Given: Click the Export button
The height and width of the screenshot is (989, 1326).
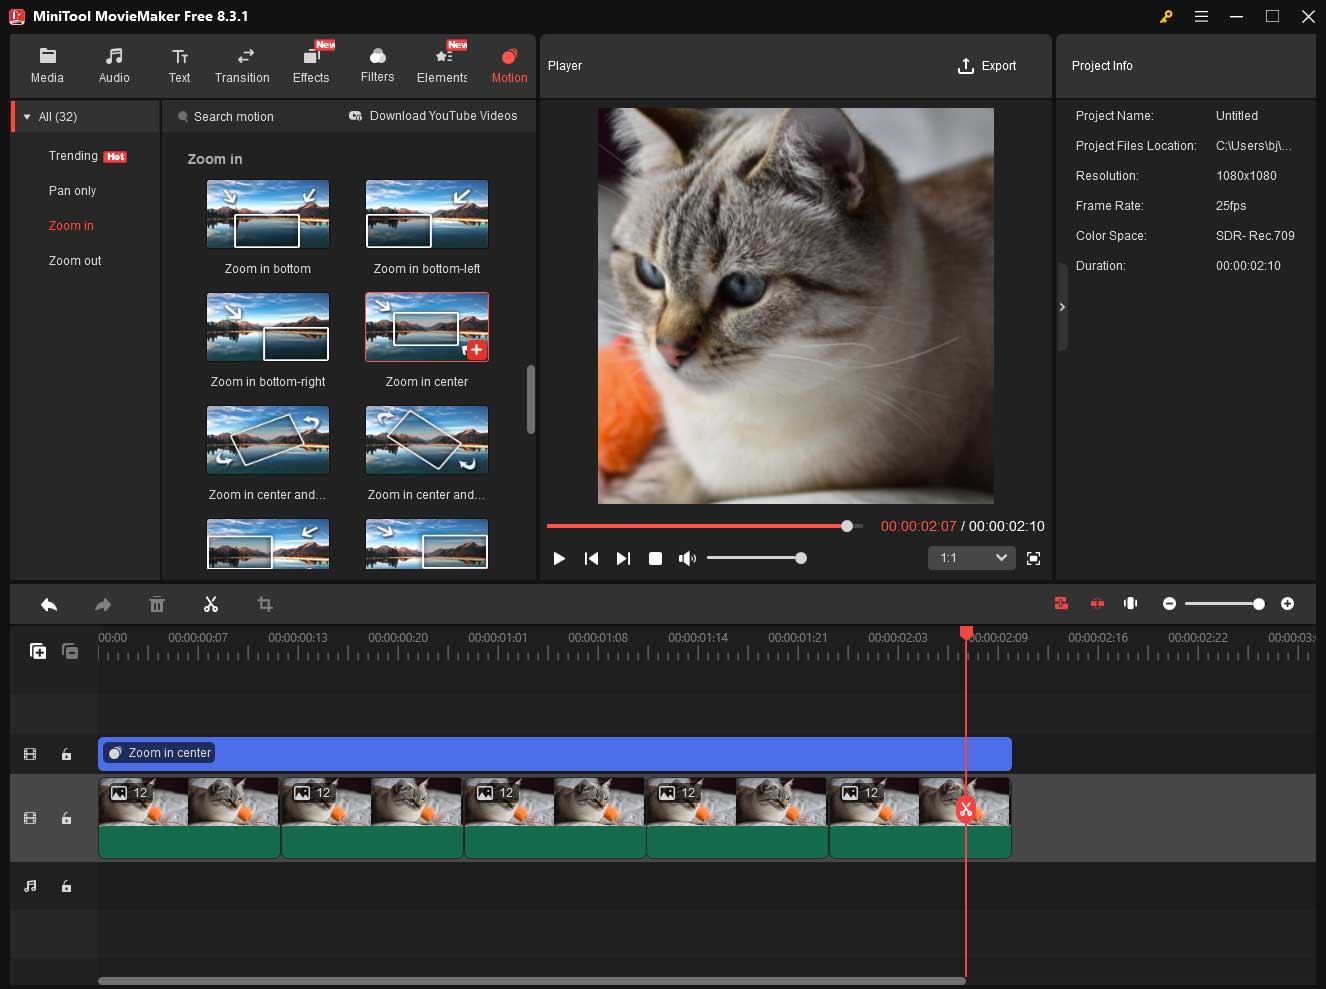Looking at the screenshot, I should pyautogui.click(x=986, y=66).
